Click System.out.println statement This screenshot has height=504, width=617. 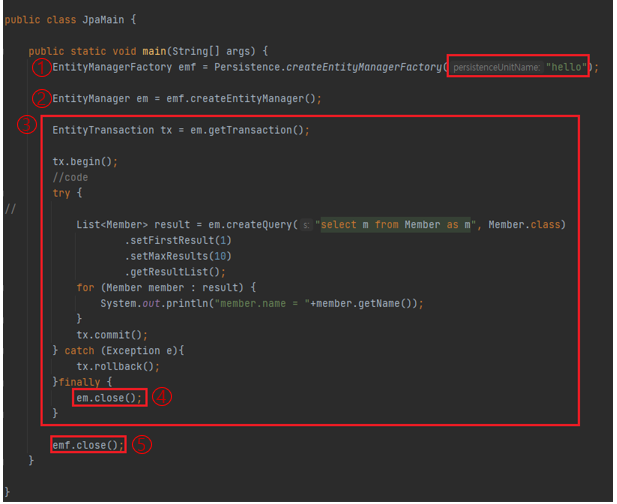262,303
